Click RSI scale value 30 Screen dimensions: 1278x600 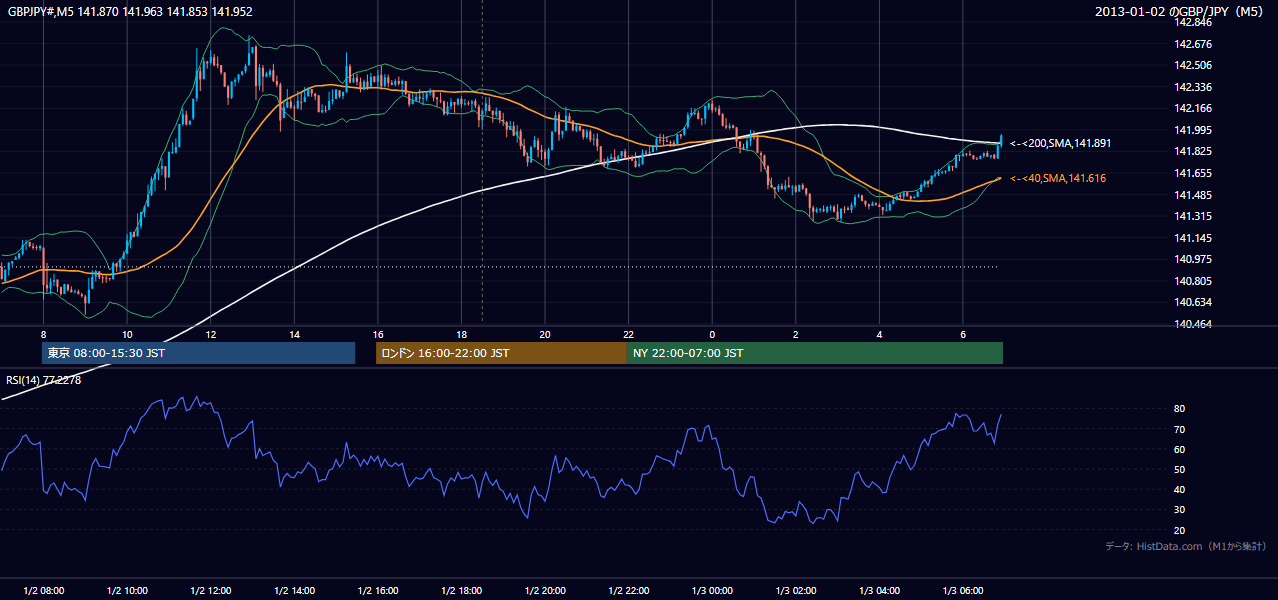tap(1179, 510)
